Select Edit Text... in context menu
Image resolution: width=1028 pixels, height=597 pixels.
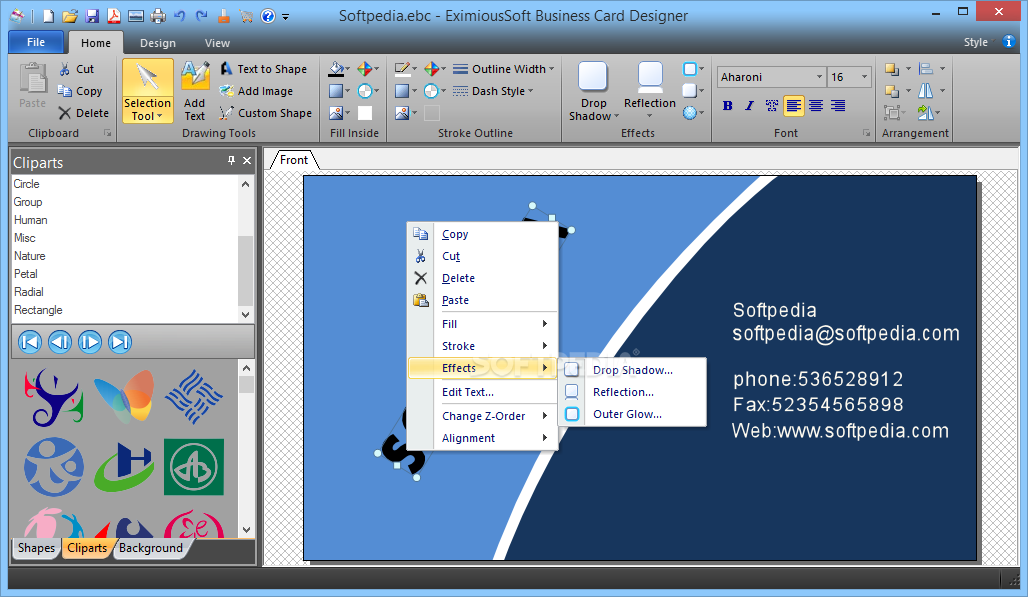coord(483,392)
